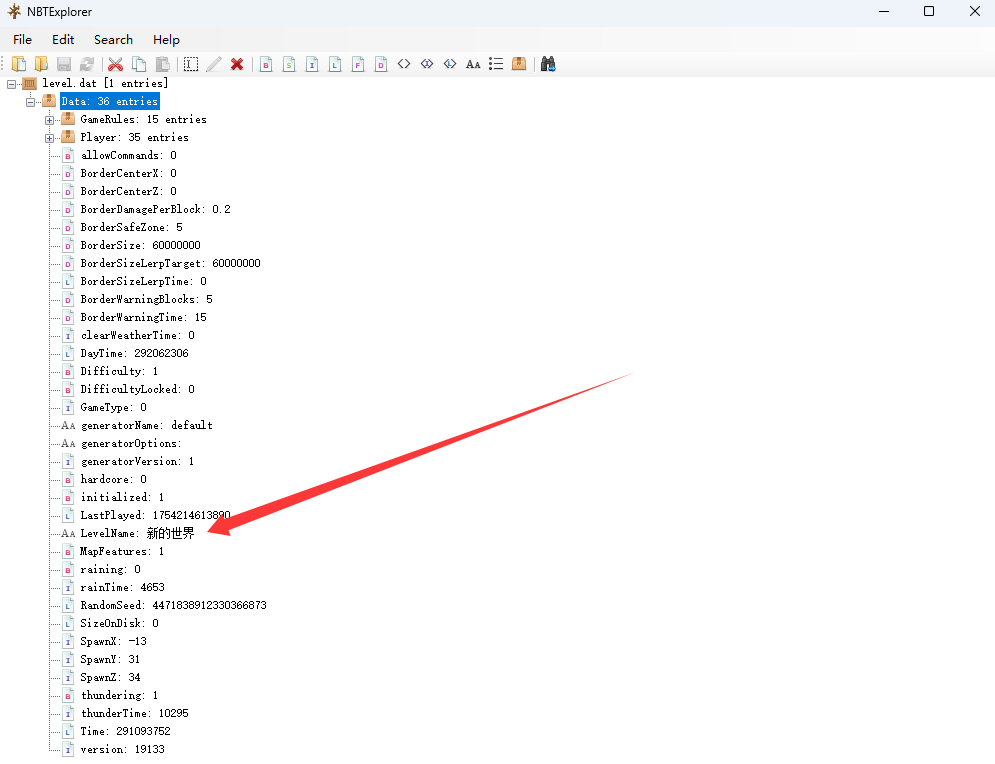Open the Help menu

(166, 39)
